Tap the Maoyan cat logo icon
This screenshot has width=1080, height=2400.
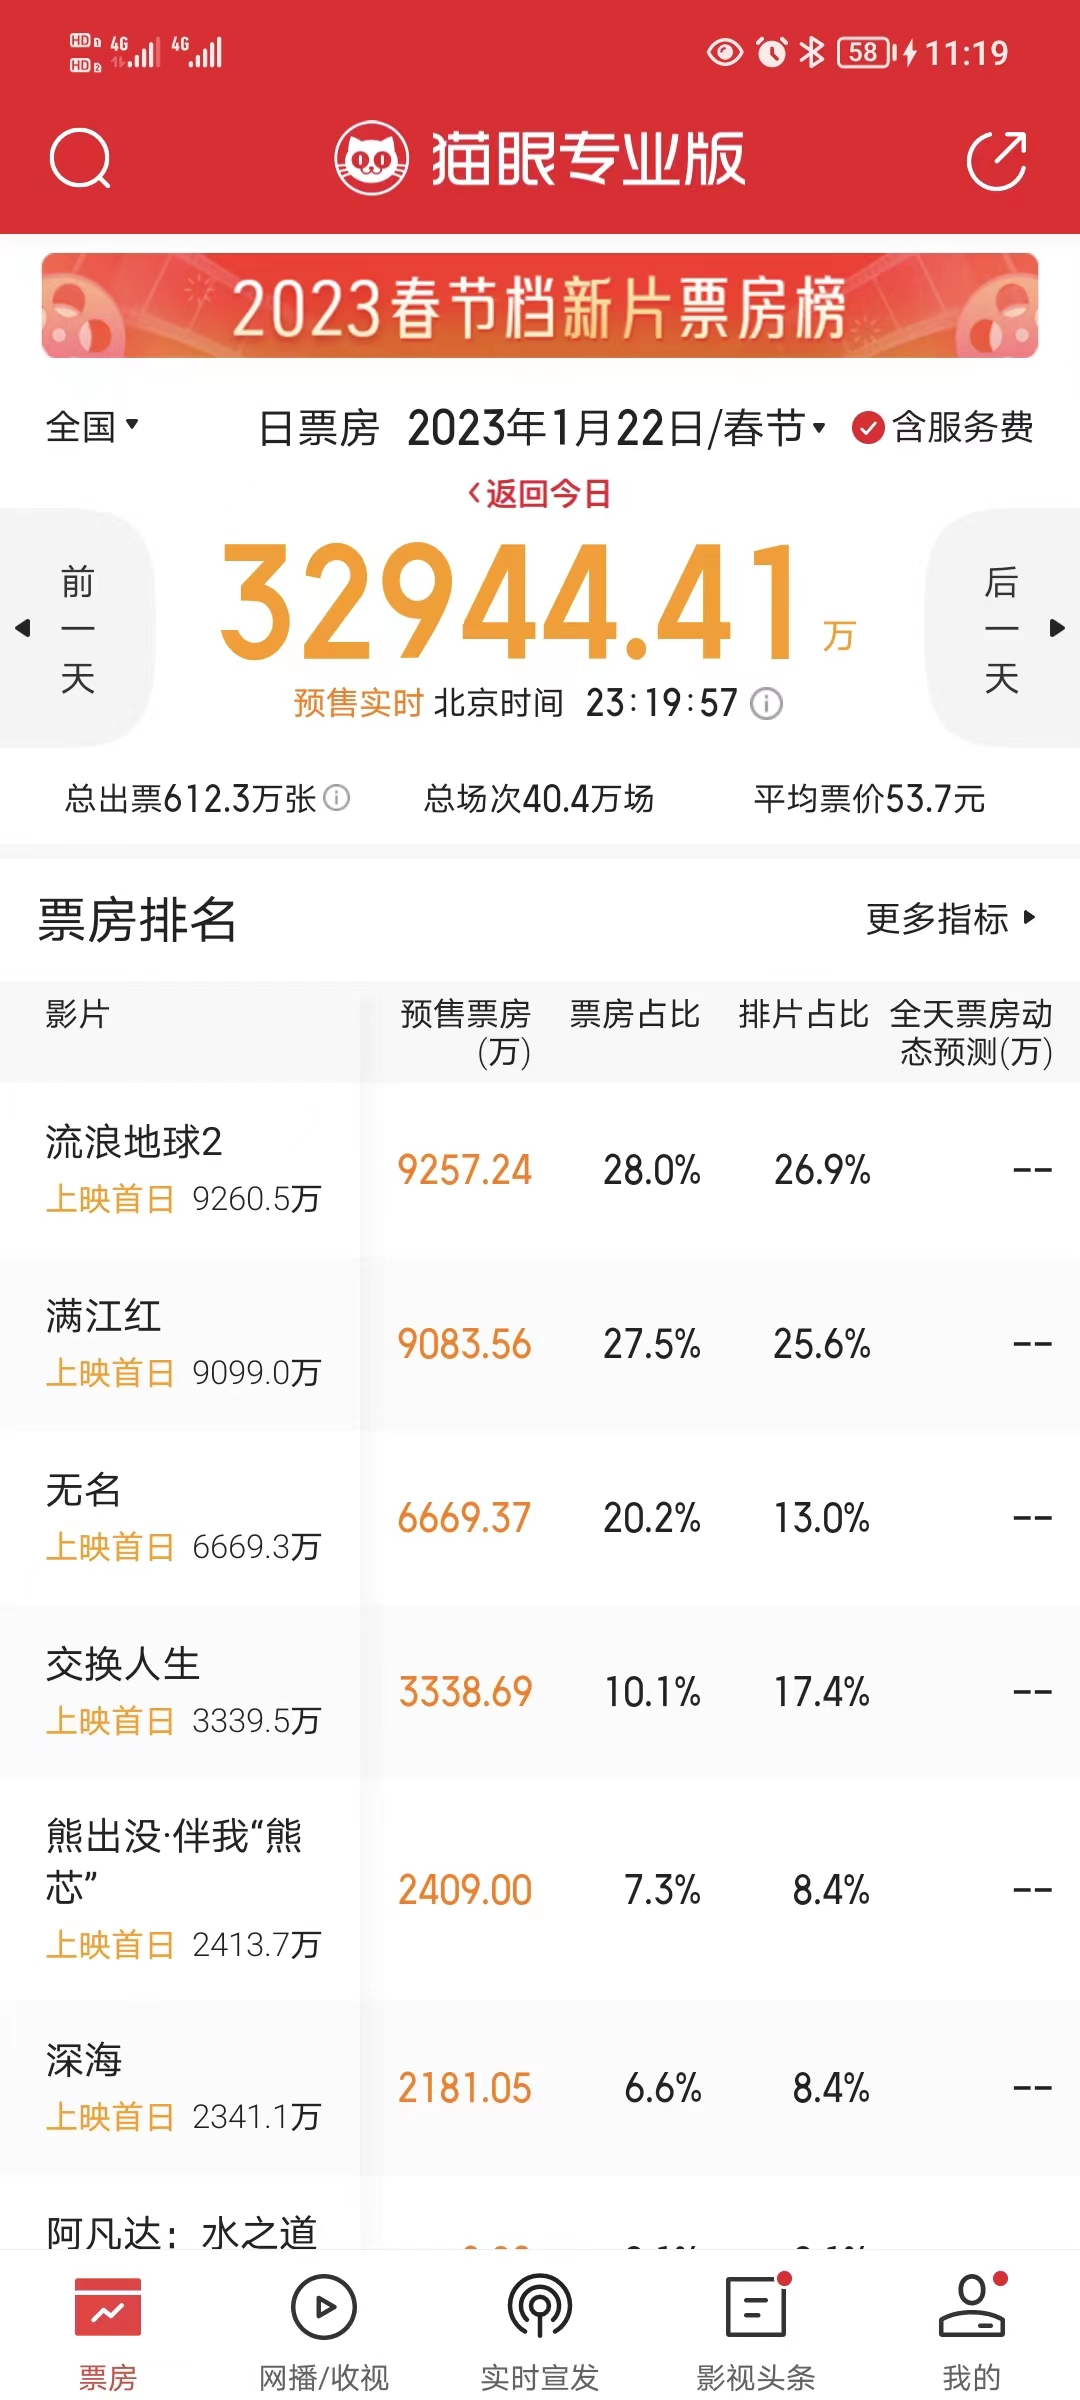(x=371, y=158)
